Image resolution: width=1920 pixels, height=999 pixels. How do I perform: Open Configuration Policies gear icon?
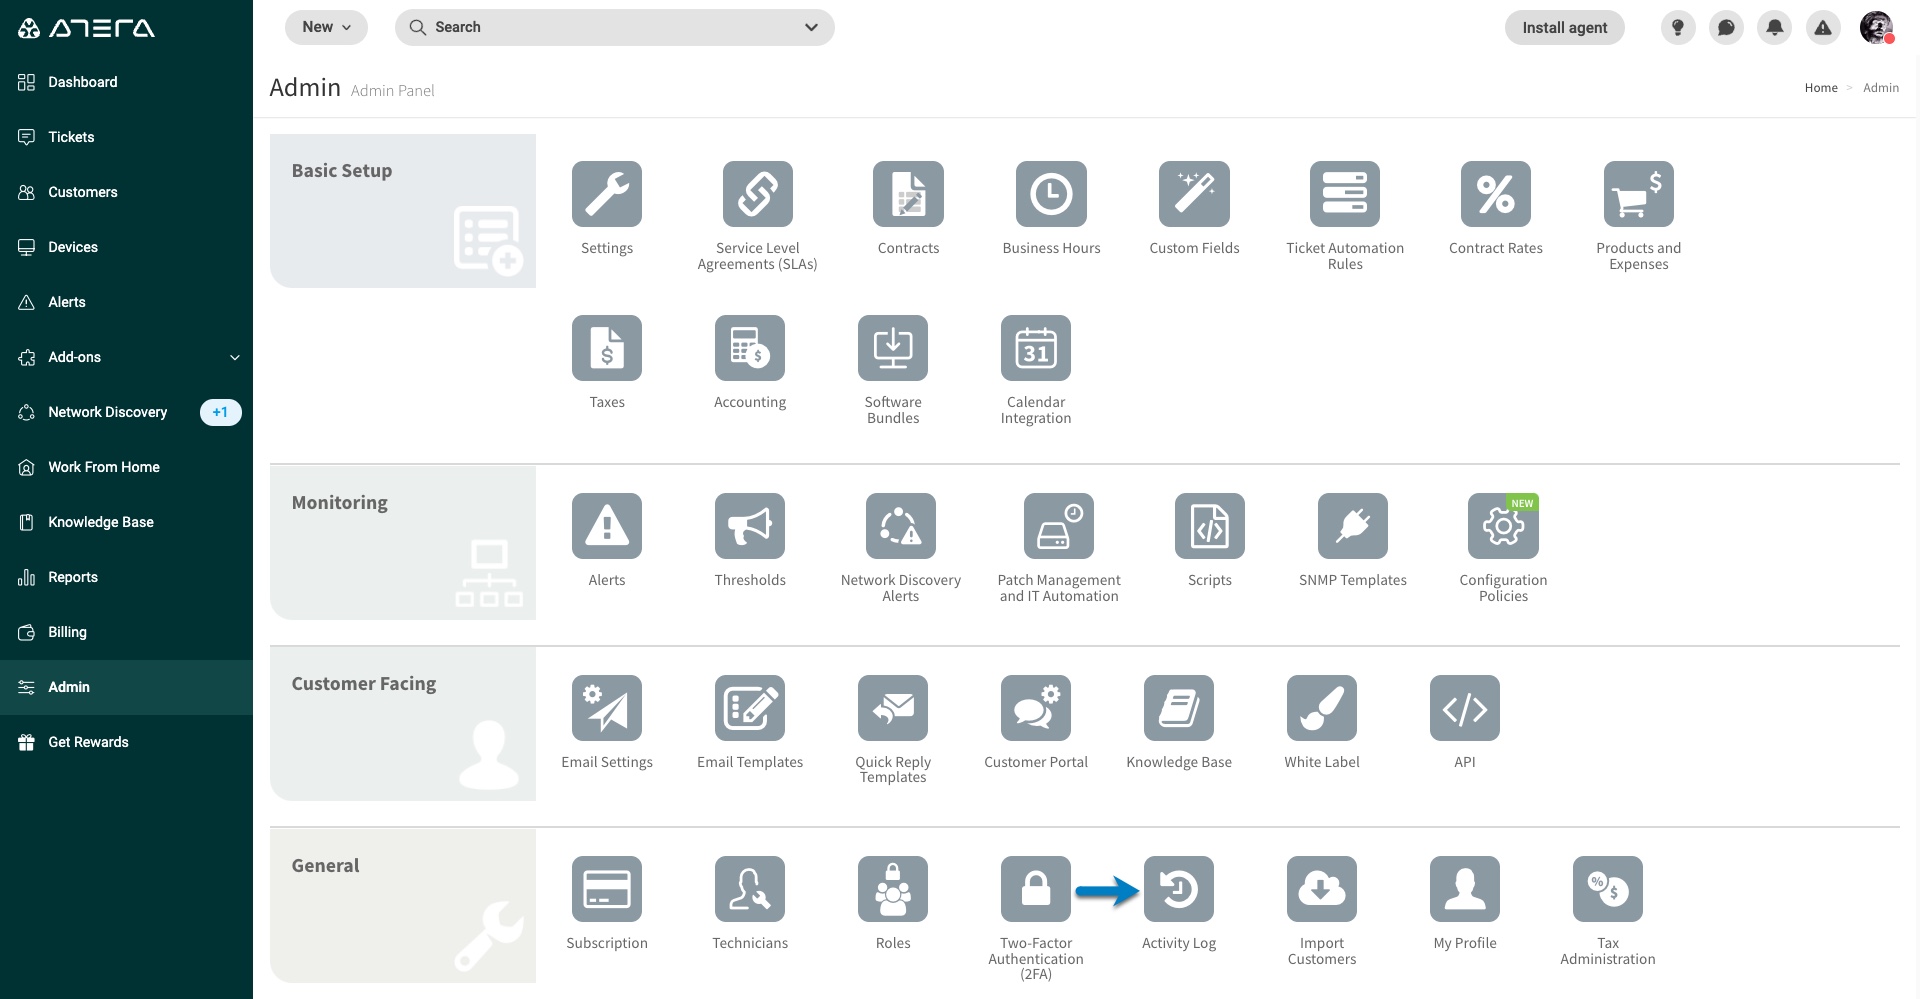click(1503, 526)
